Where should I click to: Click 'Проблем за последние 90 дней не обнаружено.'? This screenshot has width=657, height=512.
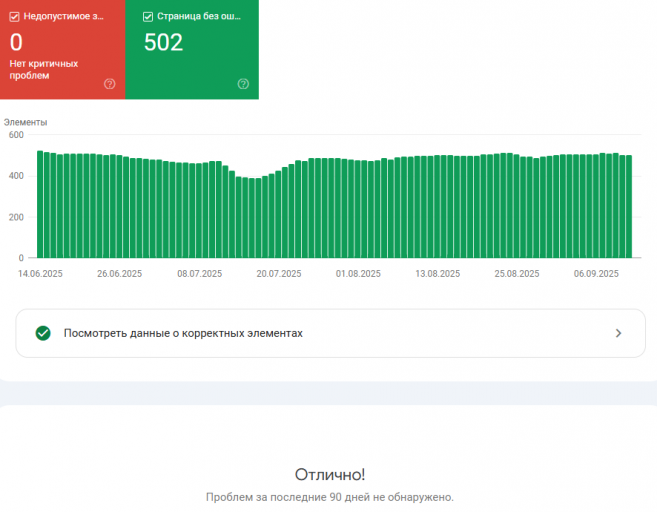(x=330, y=497)
